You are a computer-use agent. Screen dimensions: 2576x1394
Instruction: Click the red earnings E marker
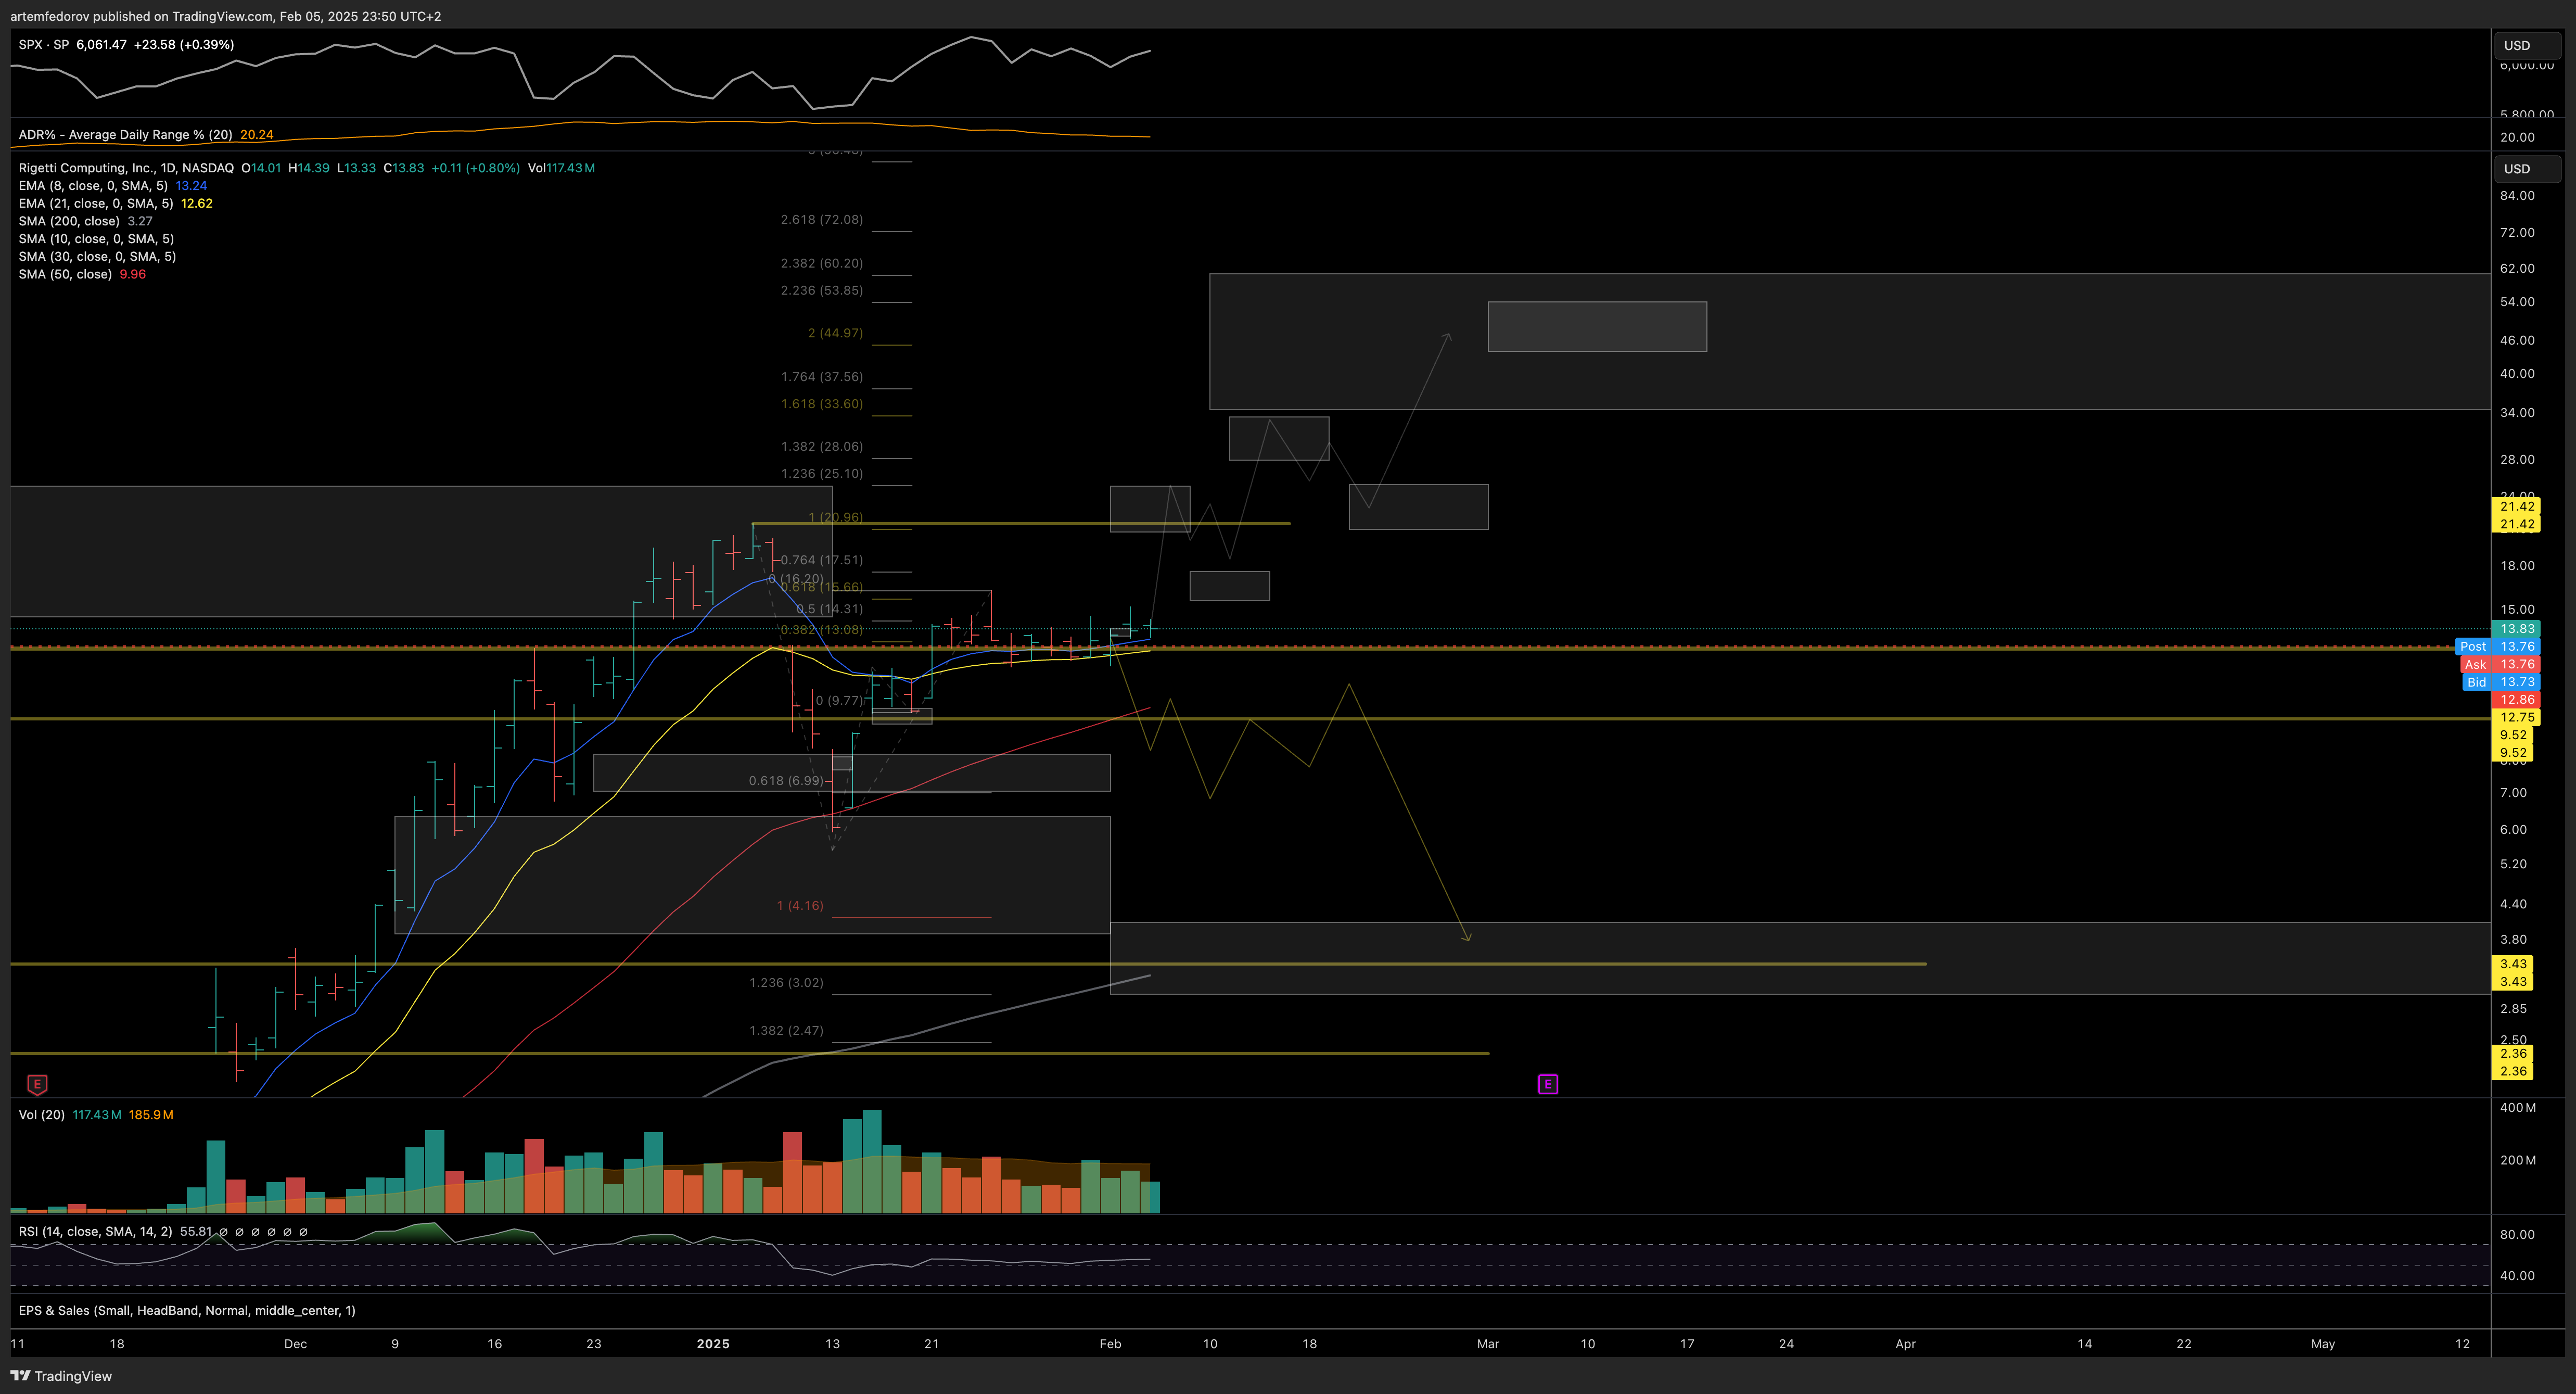pos(37,1084)
